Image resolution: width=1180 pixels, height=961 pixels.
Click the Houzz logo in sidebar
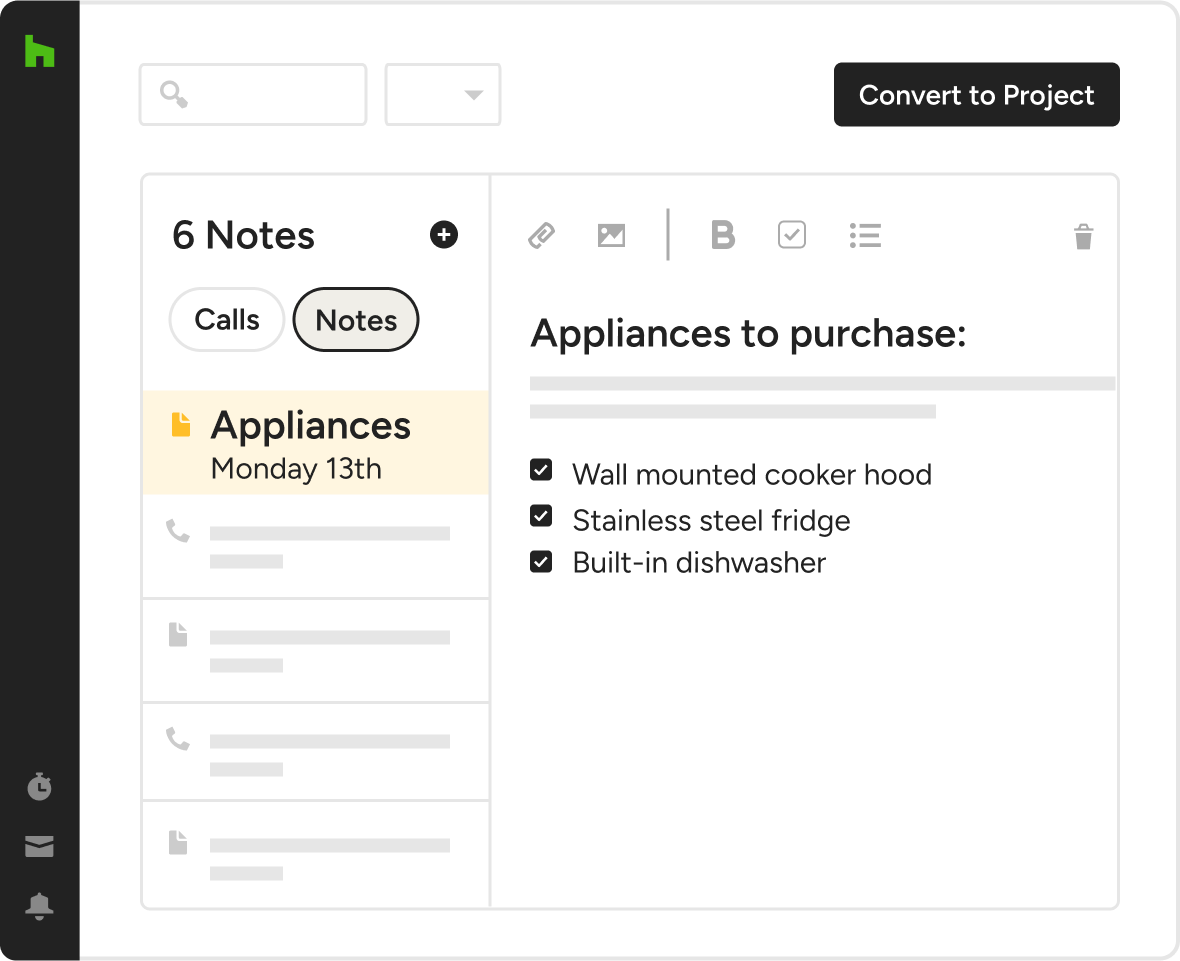click(39, 51)
